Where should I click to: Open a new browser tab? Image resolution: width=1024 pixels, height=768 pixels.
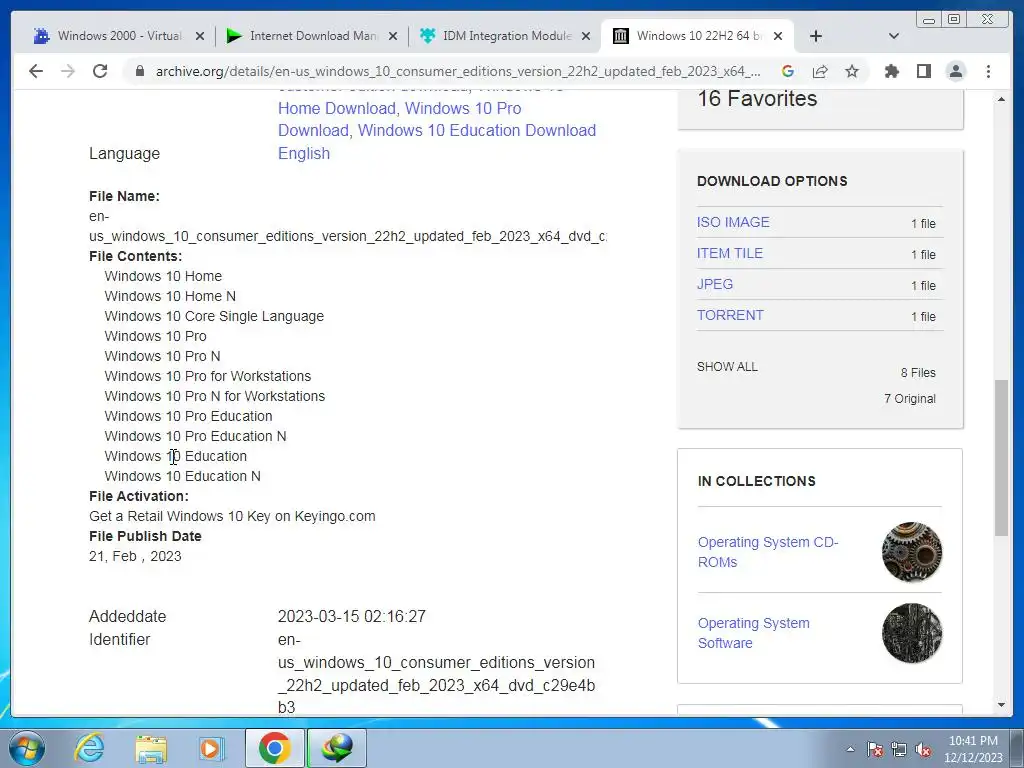[x=816, y=36]
